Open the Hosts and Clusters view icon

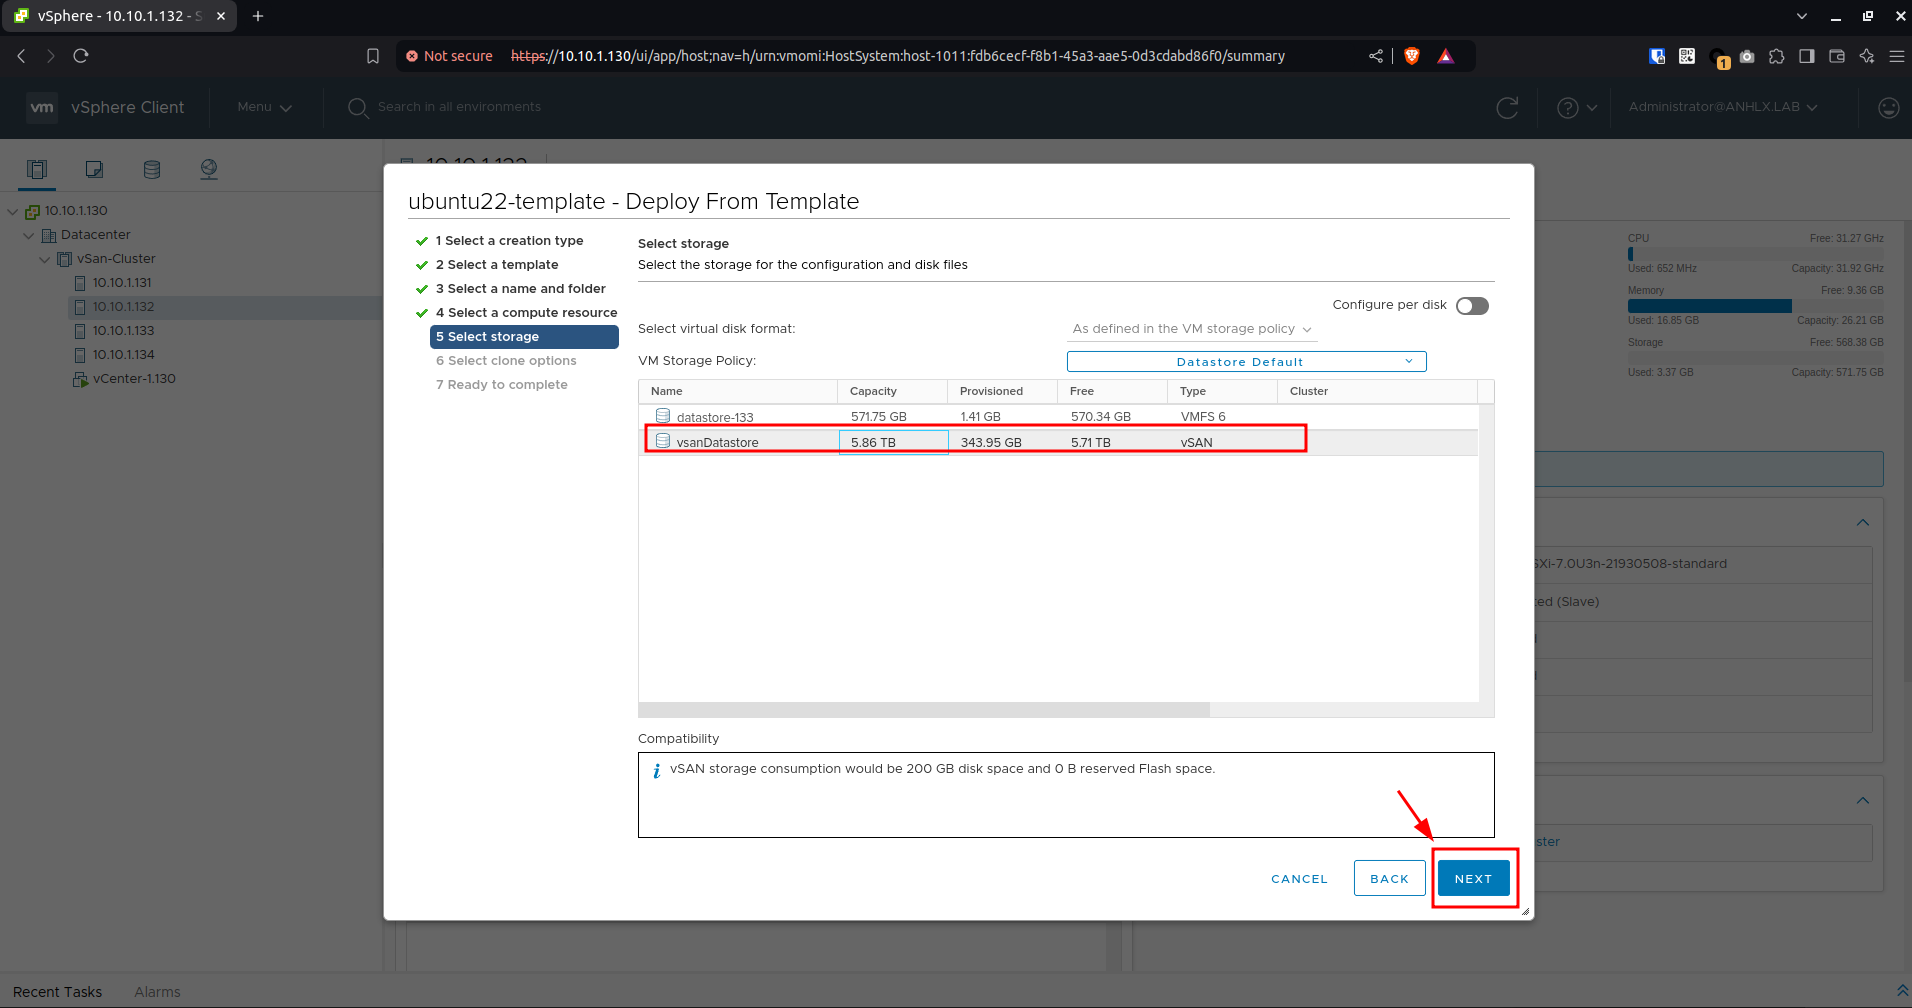click(x=37, y=169)
